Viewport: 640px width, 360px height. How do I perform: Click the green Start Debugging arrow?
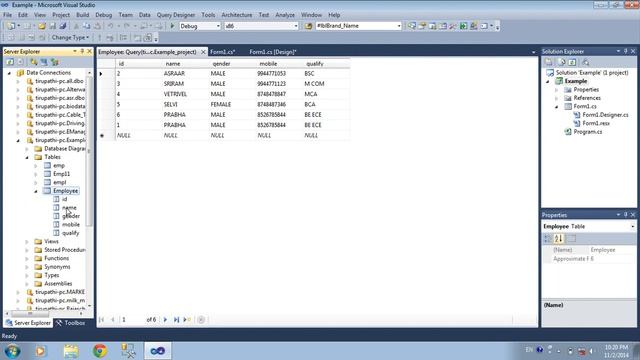click(x=172, y=26)
